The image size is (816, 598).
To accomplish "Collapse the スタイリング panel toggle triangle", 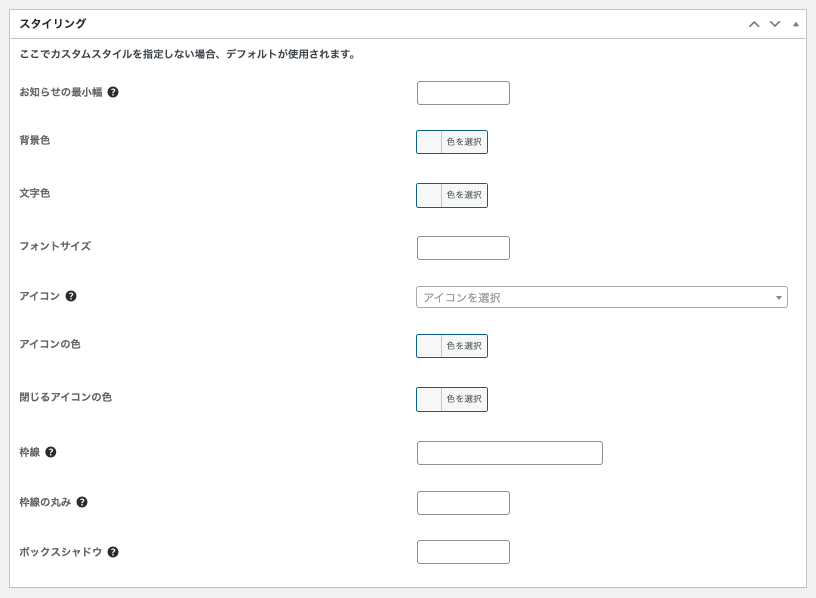I will (x=796, y=24).
